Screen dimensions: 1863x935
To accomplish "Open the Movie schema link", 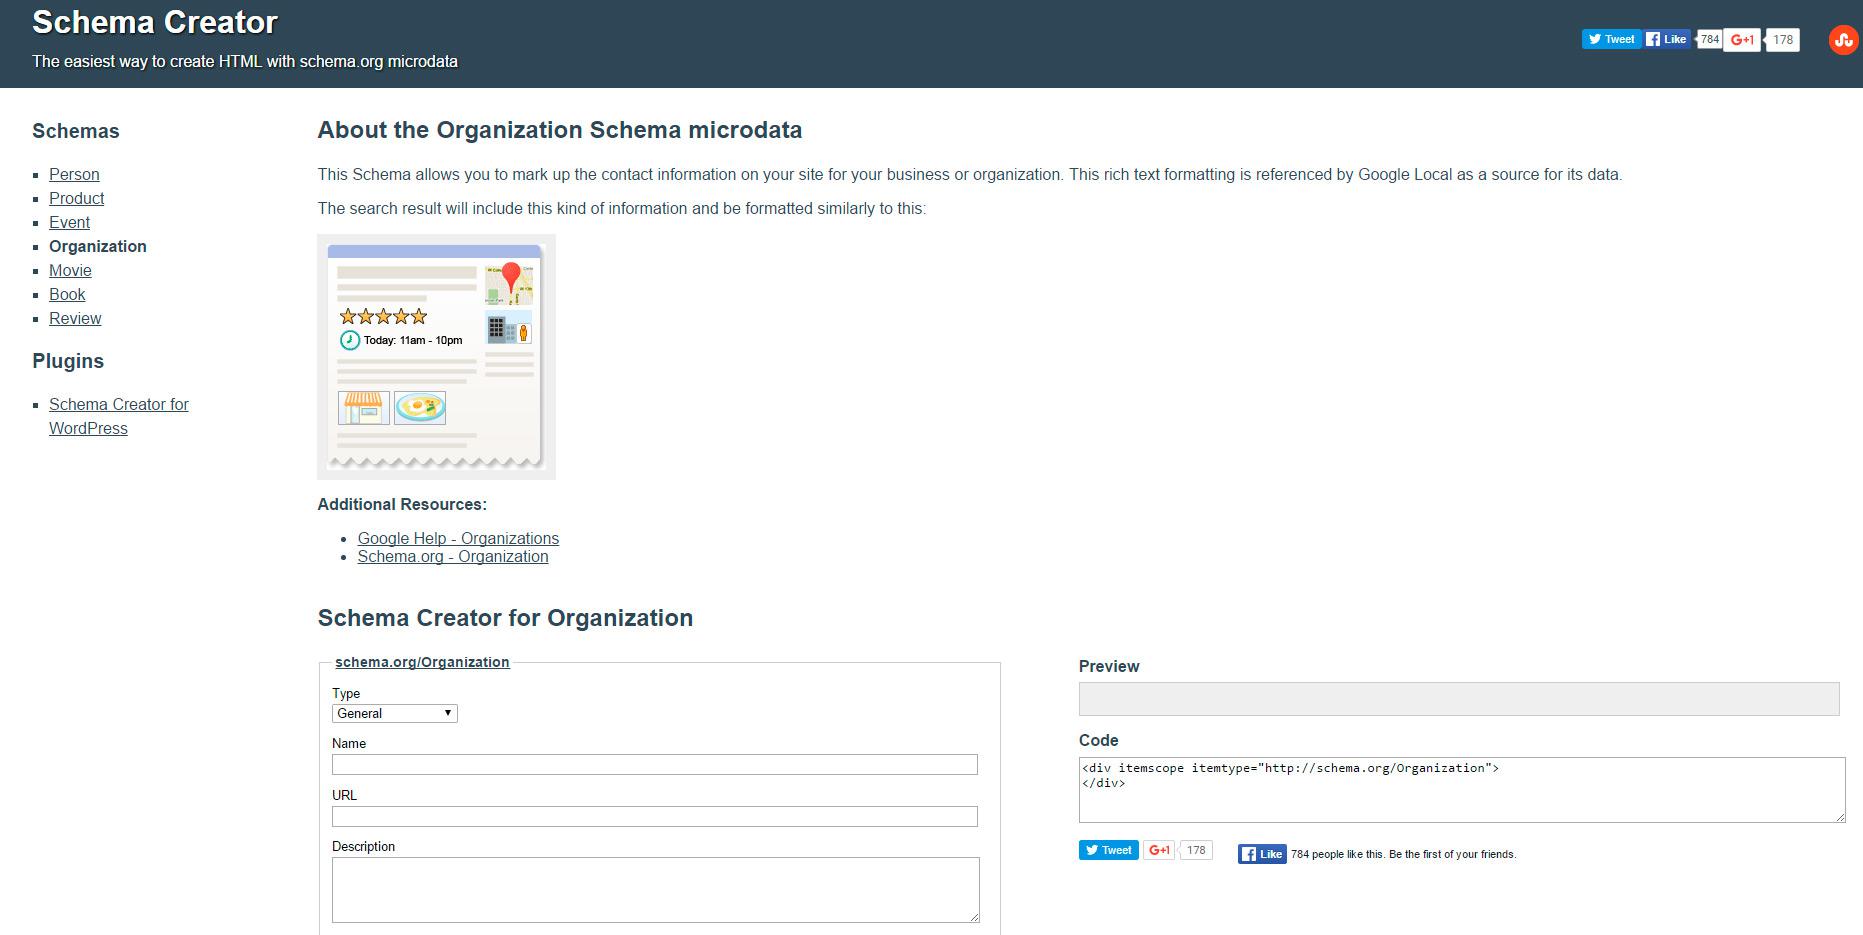I will (x=70, y=270).
